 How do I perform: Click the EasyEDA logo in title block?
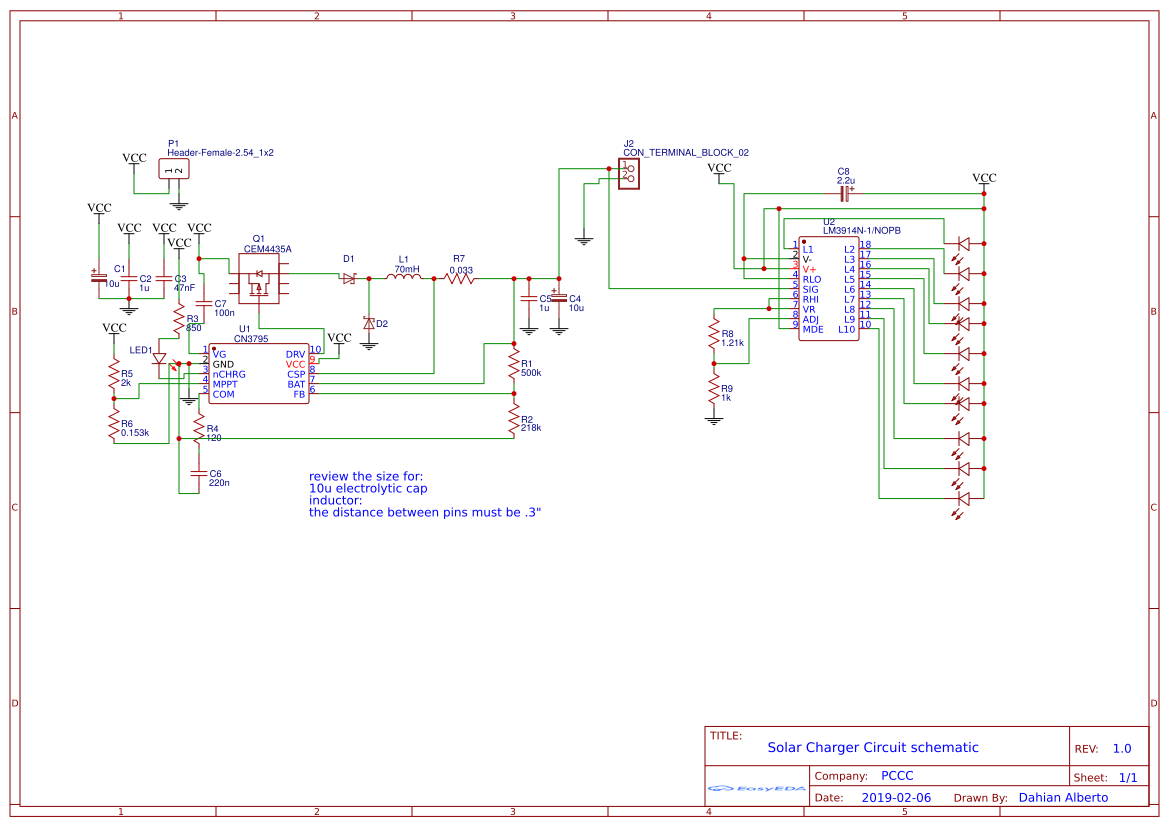coord(756,788)
